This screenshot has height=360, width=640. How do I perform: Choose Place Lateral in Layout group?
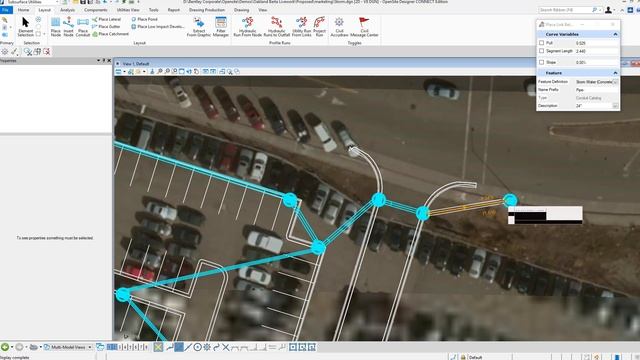tap(107, 19)
